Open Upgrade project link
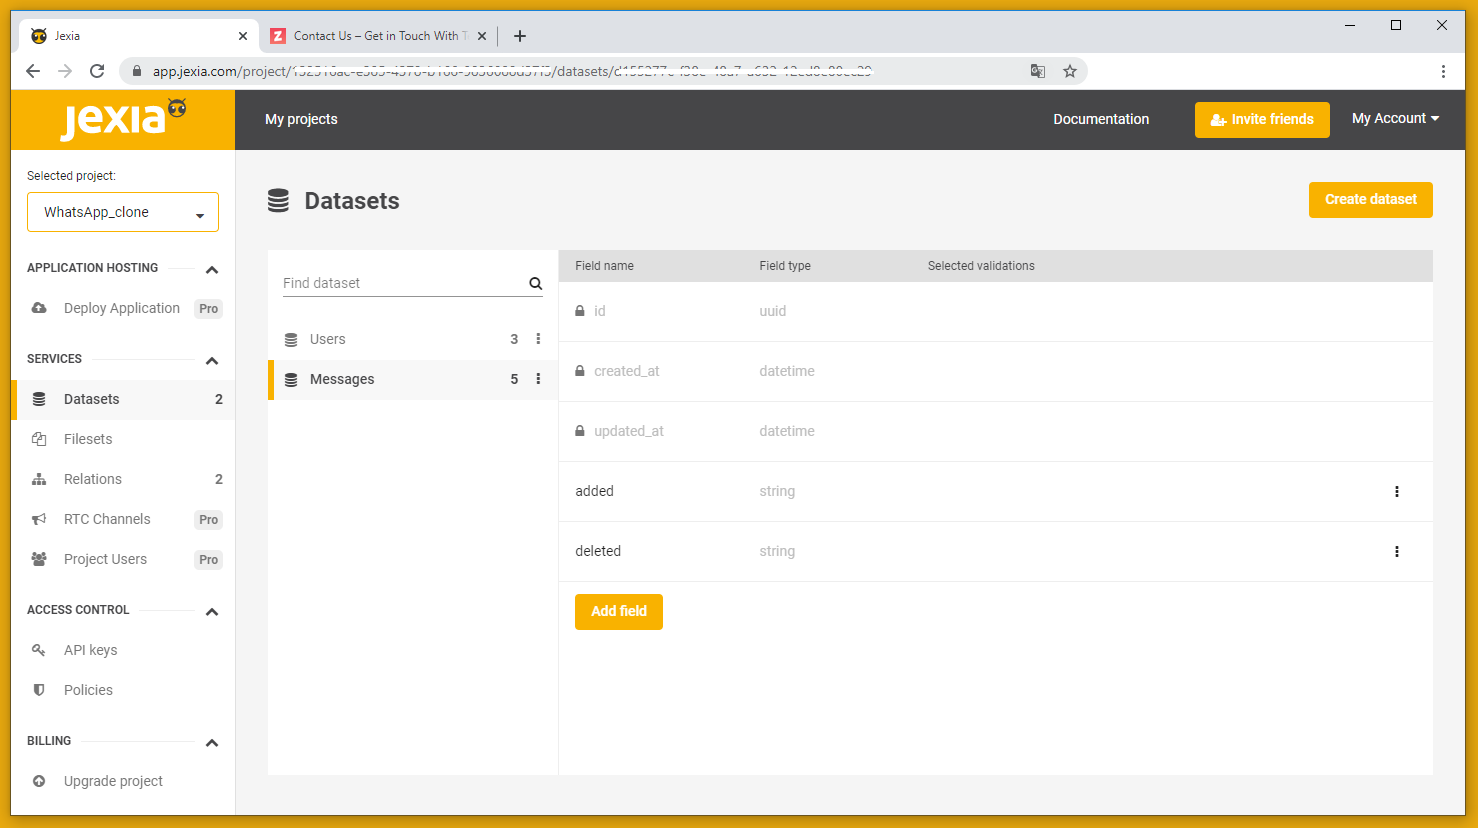1478x828 pixels. [x=113, y=781]
